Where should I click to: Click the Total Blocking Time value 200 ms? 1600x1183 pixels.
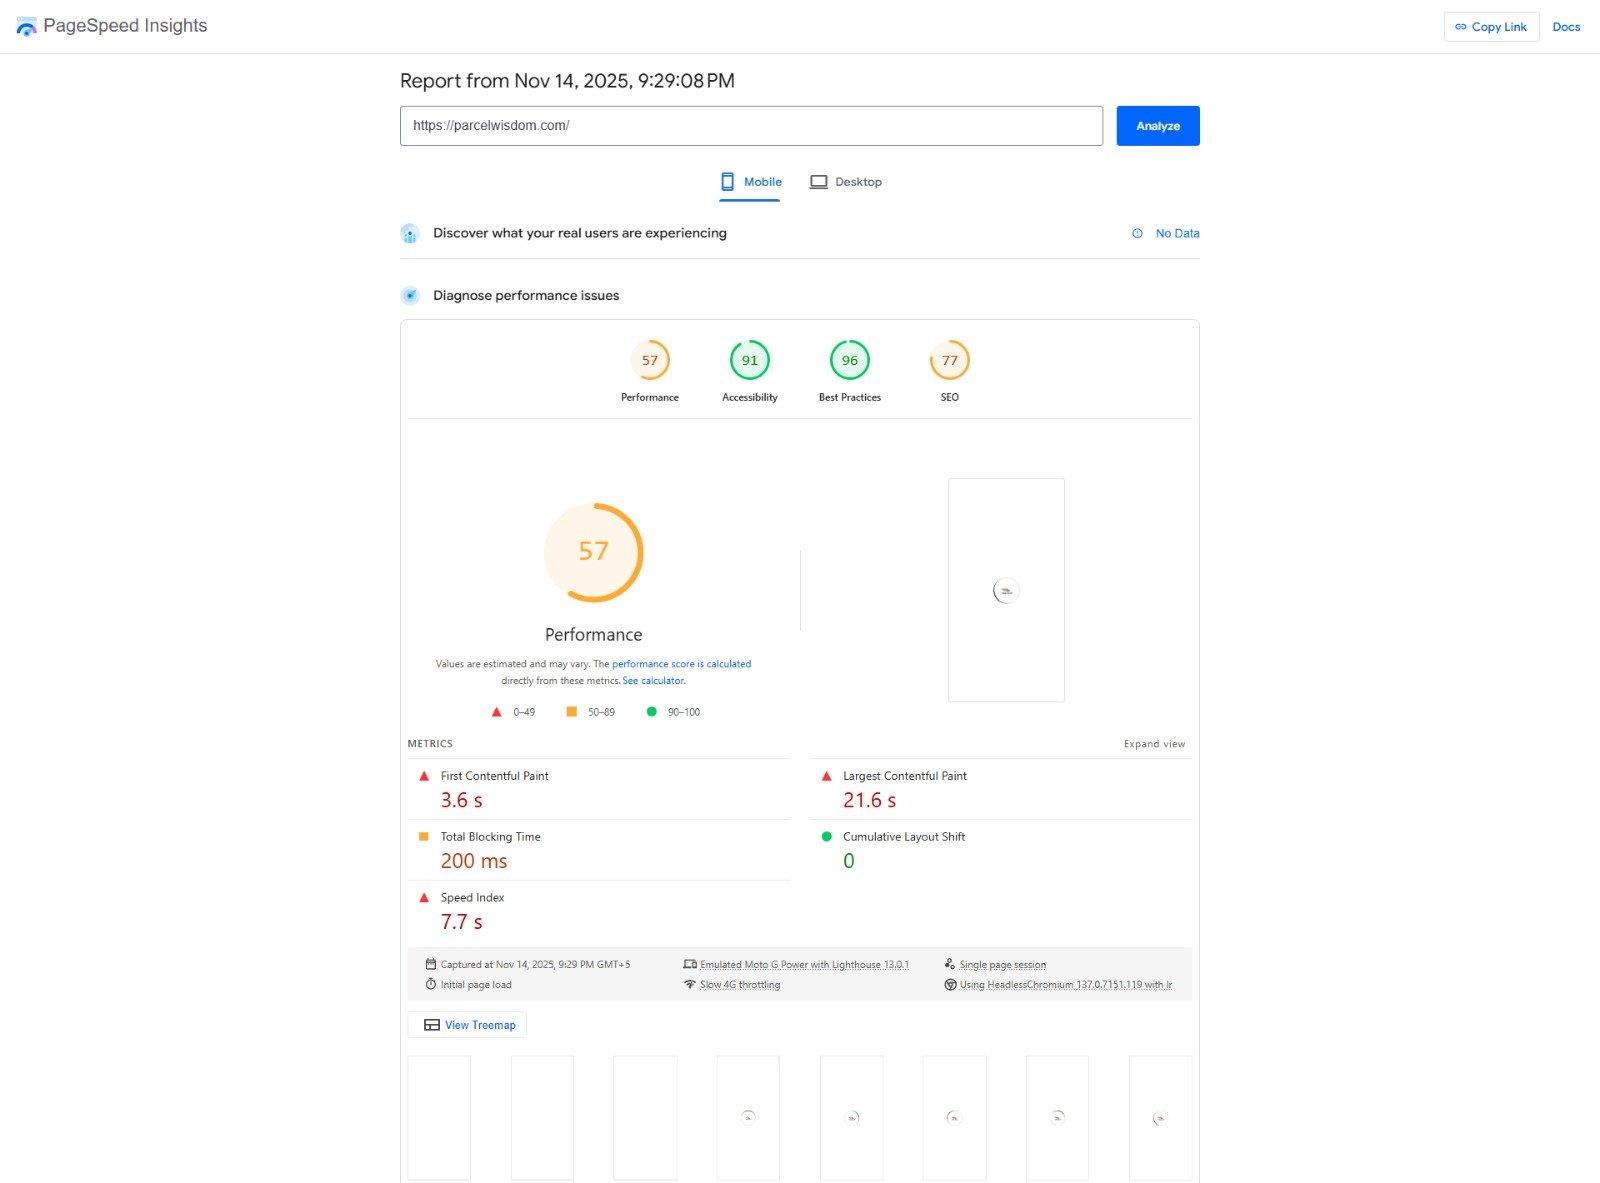pos(474,862)
